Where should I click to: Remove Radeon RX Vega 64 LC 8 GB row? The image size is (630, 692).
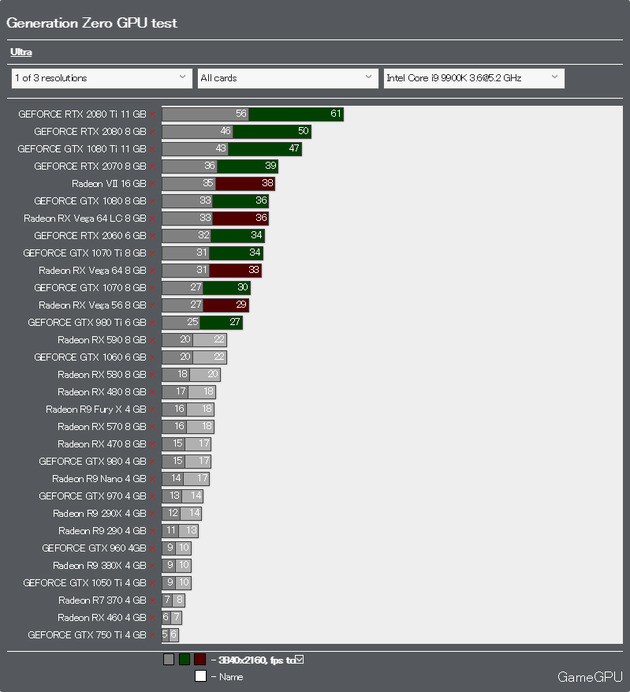click(x=152, y=218)
